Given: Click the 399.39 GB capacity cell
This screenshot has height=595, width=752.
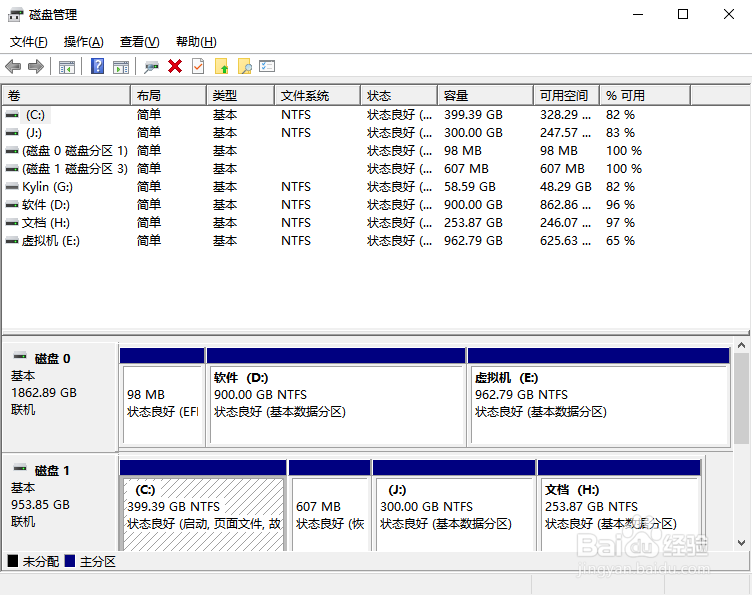Looking at the screenshot, I should [473, 115].
